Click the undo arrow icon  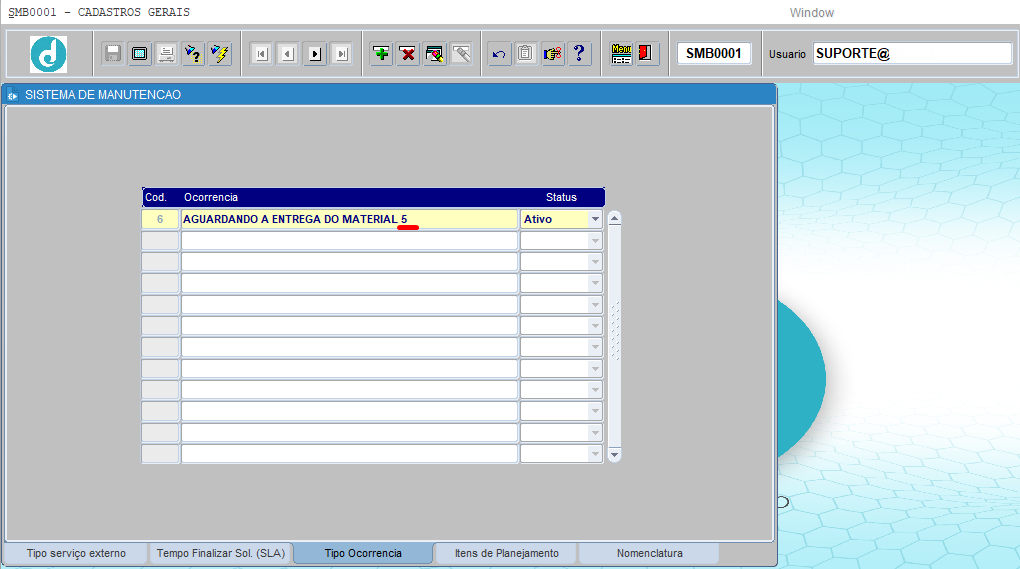click(499, 53)
